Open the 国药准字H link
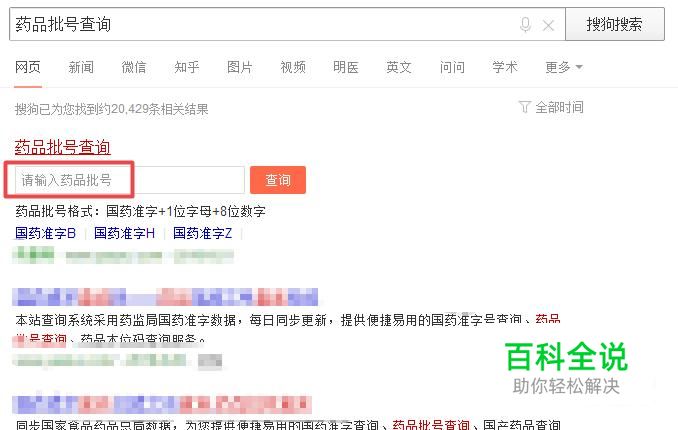The image size is (678, 430). click(x=125, y=233)
